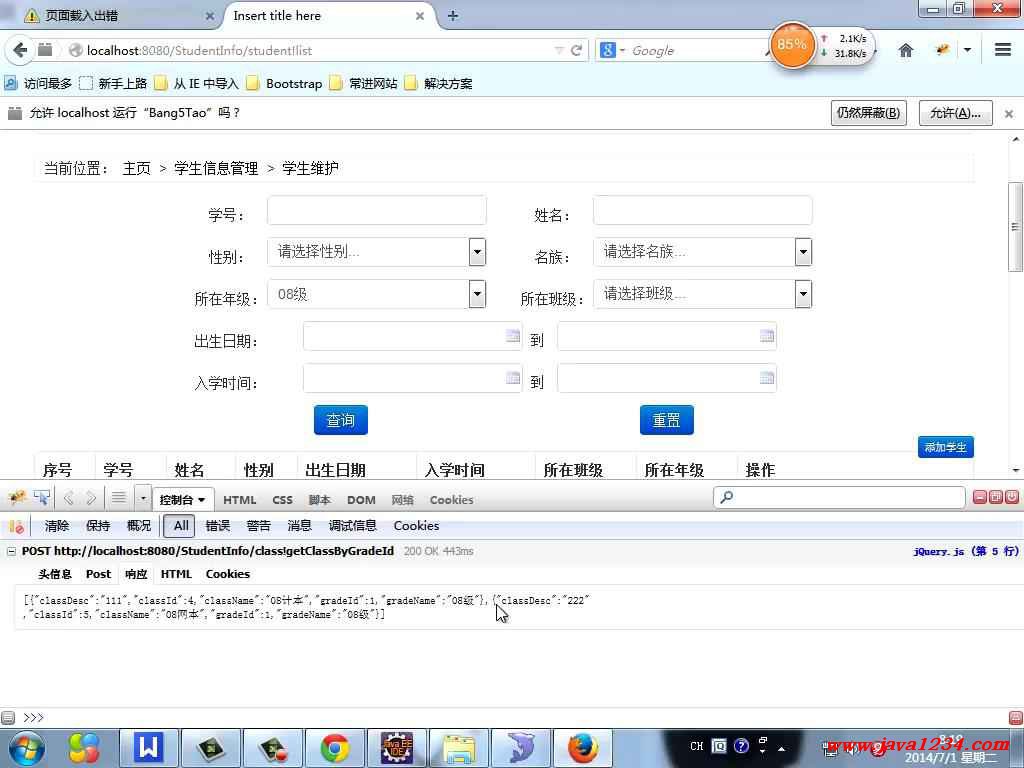Click the 学号 student number input field

(377, 211)
